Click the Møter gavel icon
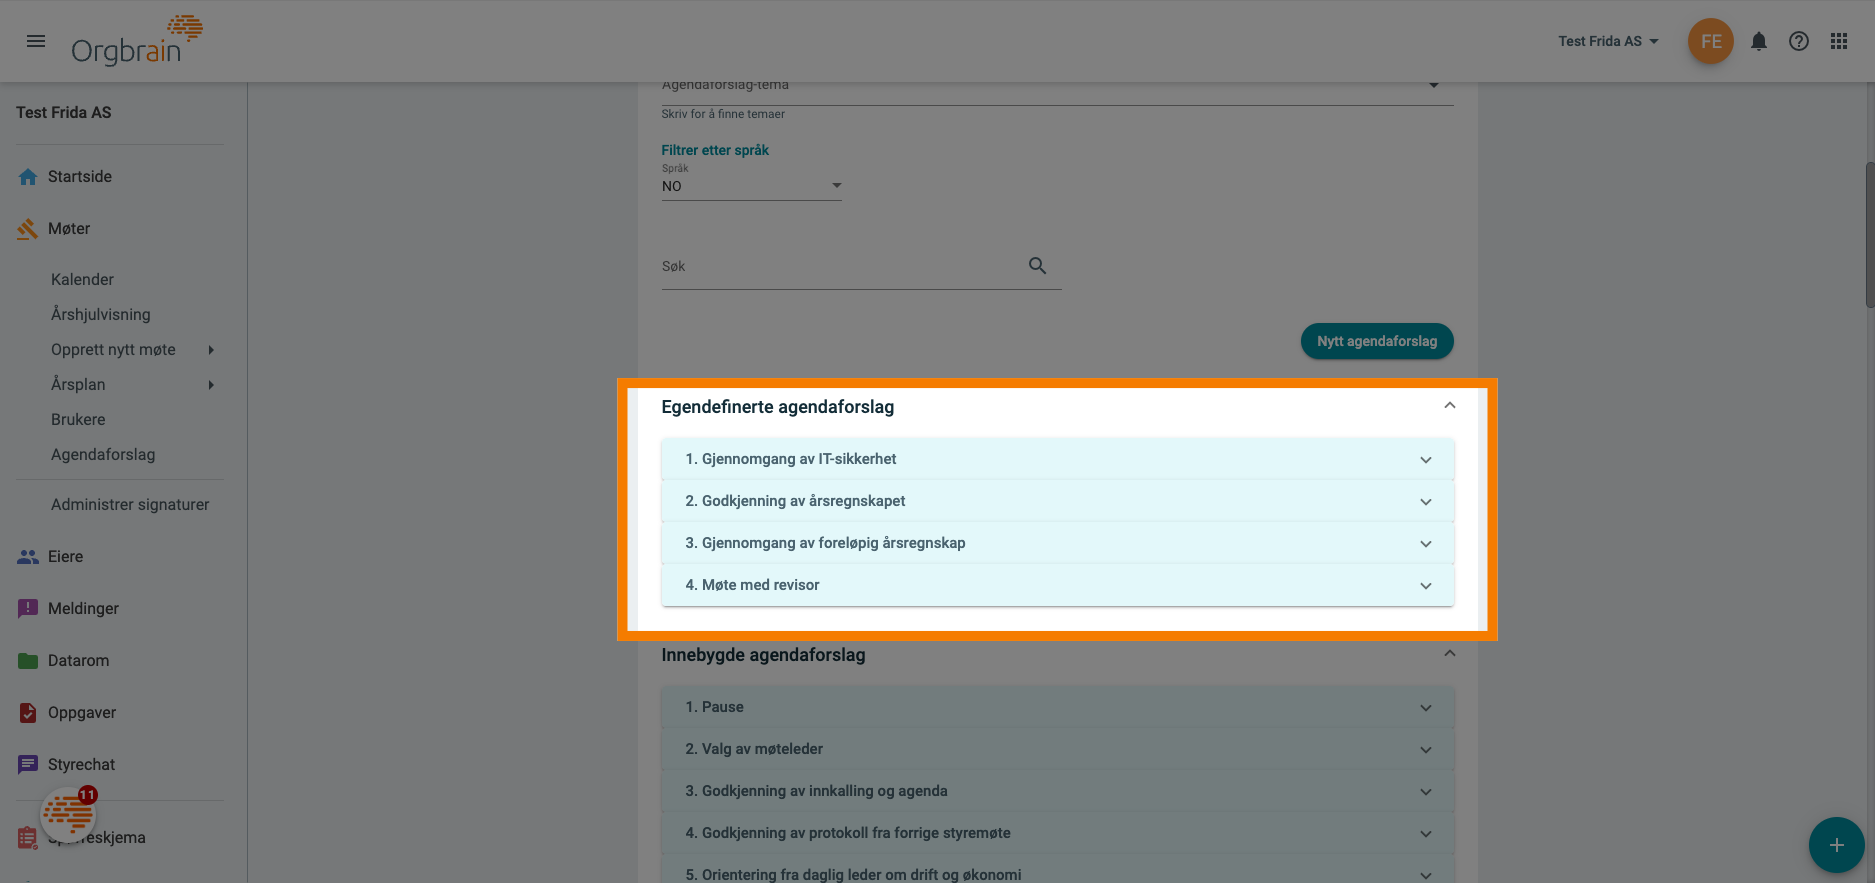This screenshot has width=1875, height=883. pos(28,229)
